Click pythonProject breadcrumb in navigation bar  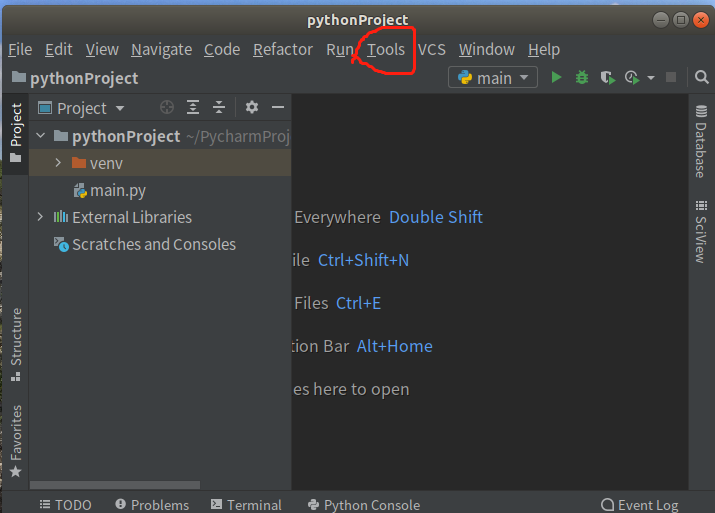pos(75,78)
